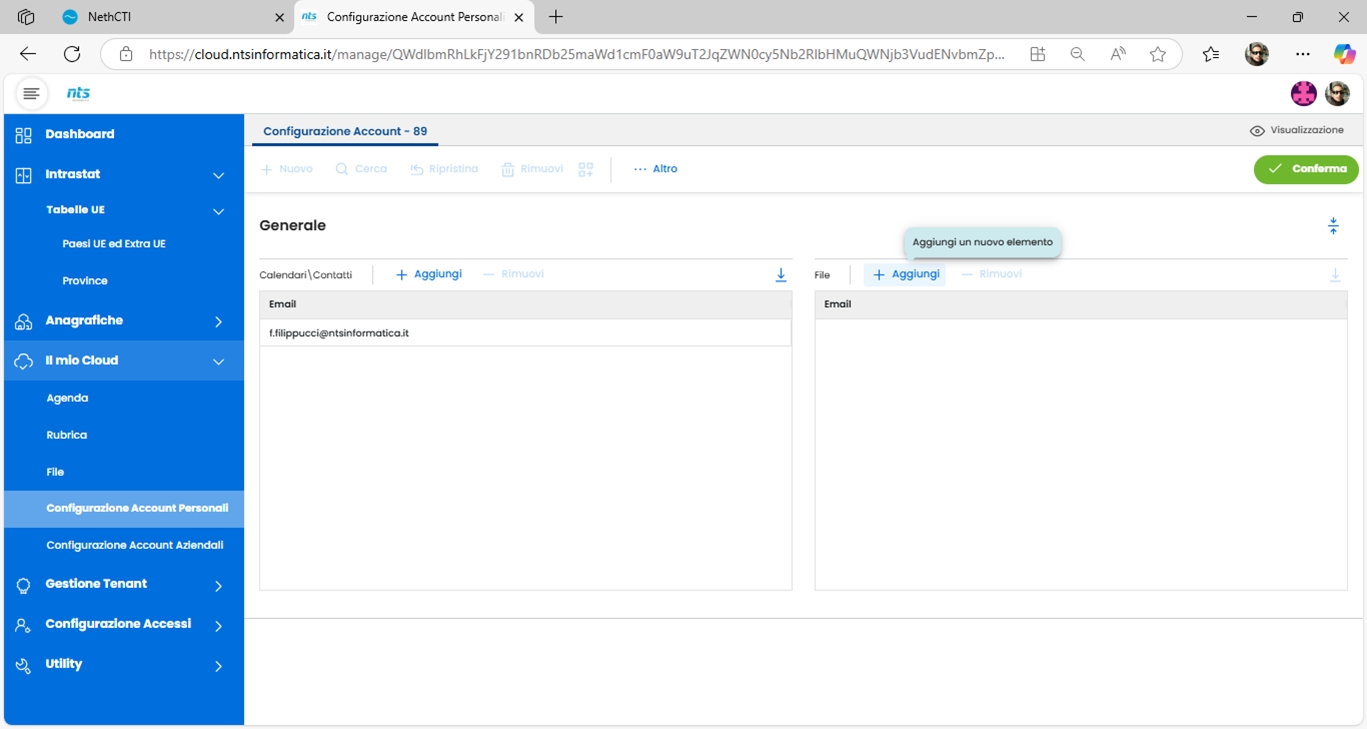The image size is (1367, 729).
Task: Open the browser Favorites list icon
Action: click(1211, 54)
